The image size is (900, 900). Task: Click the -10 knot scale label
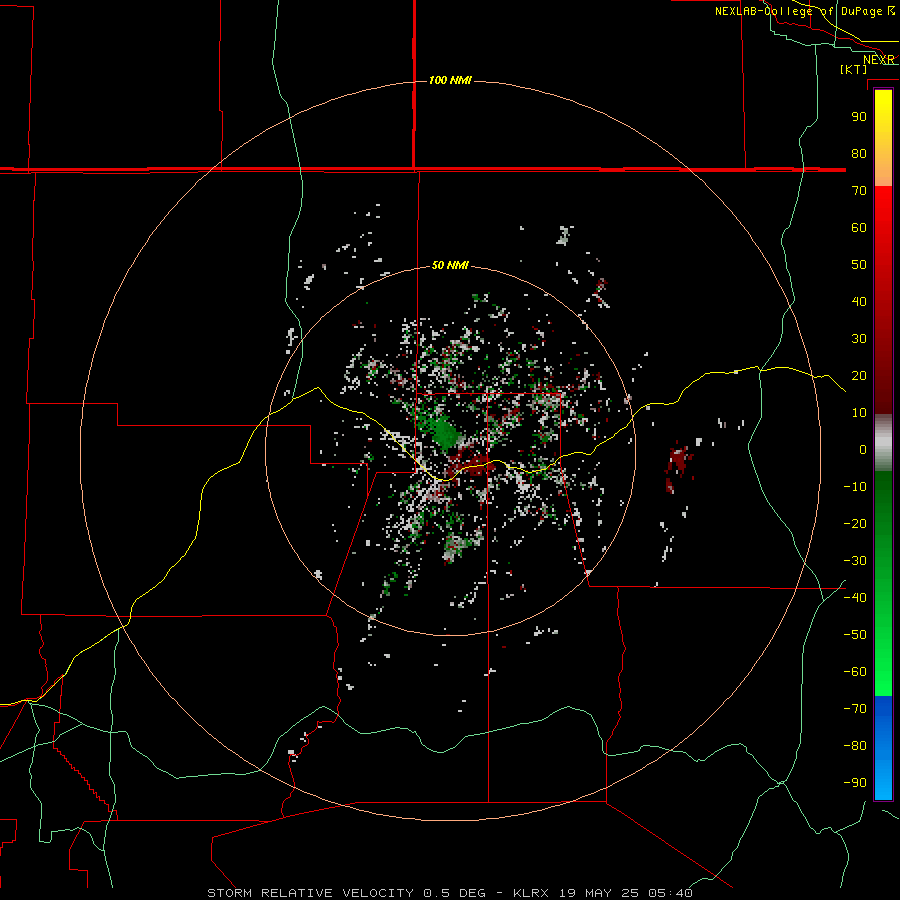(x=855, y=487)
